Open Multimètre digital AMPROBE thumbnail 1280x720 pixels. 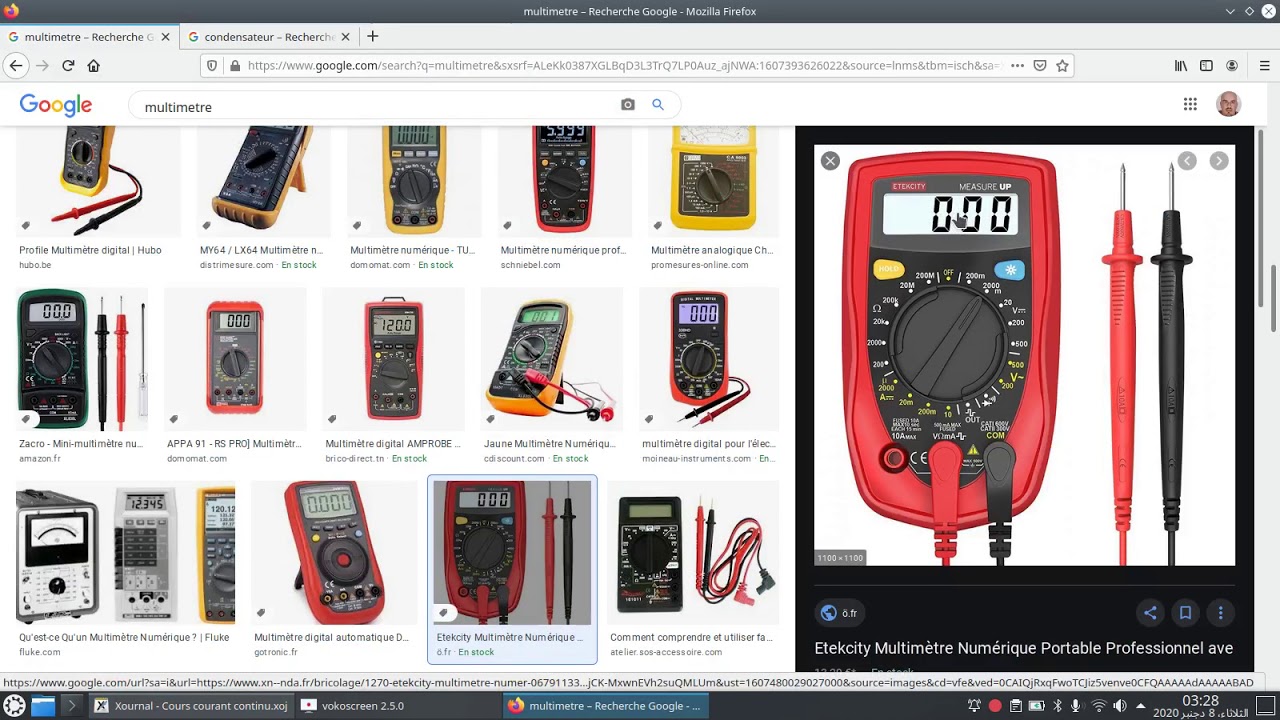coord(394,358)
